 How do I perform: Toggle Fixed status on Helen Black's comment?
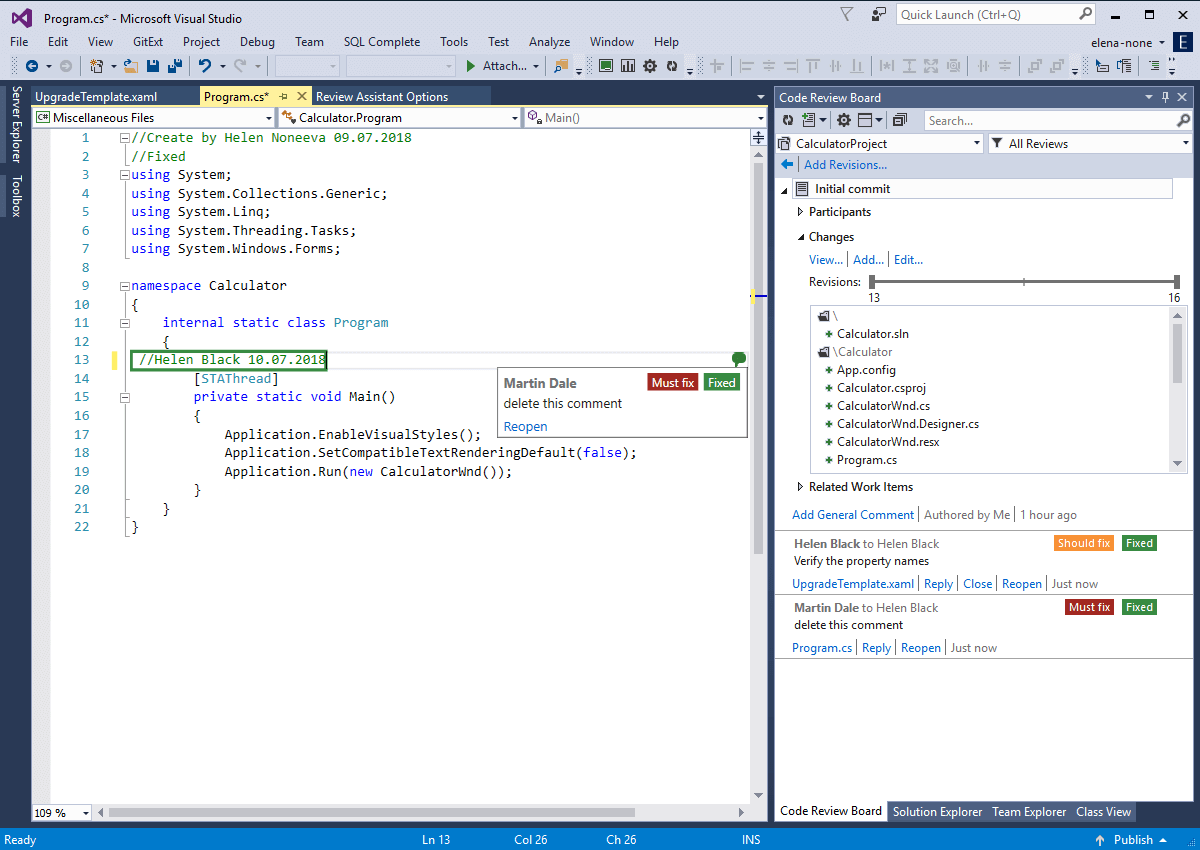coord(1139,544)
